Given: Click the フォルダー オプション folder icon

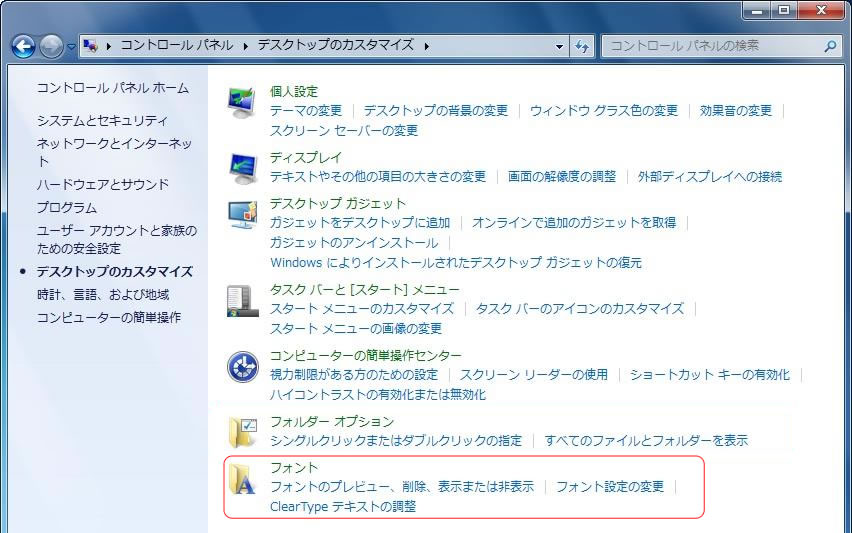Looking at the screenshot, I should (x=242, y=431).
